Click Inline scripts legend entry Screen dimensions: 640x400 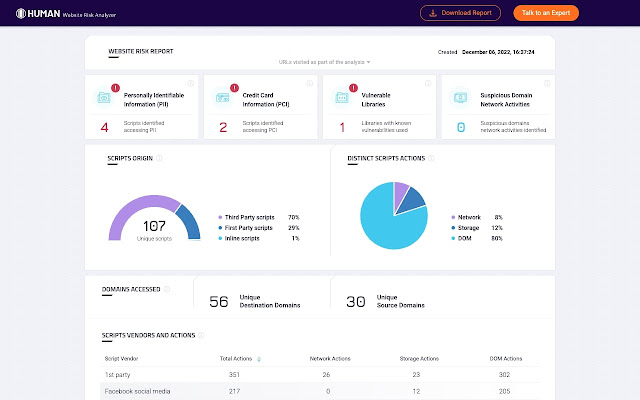click(259, 238)
